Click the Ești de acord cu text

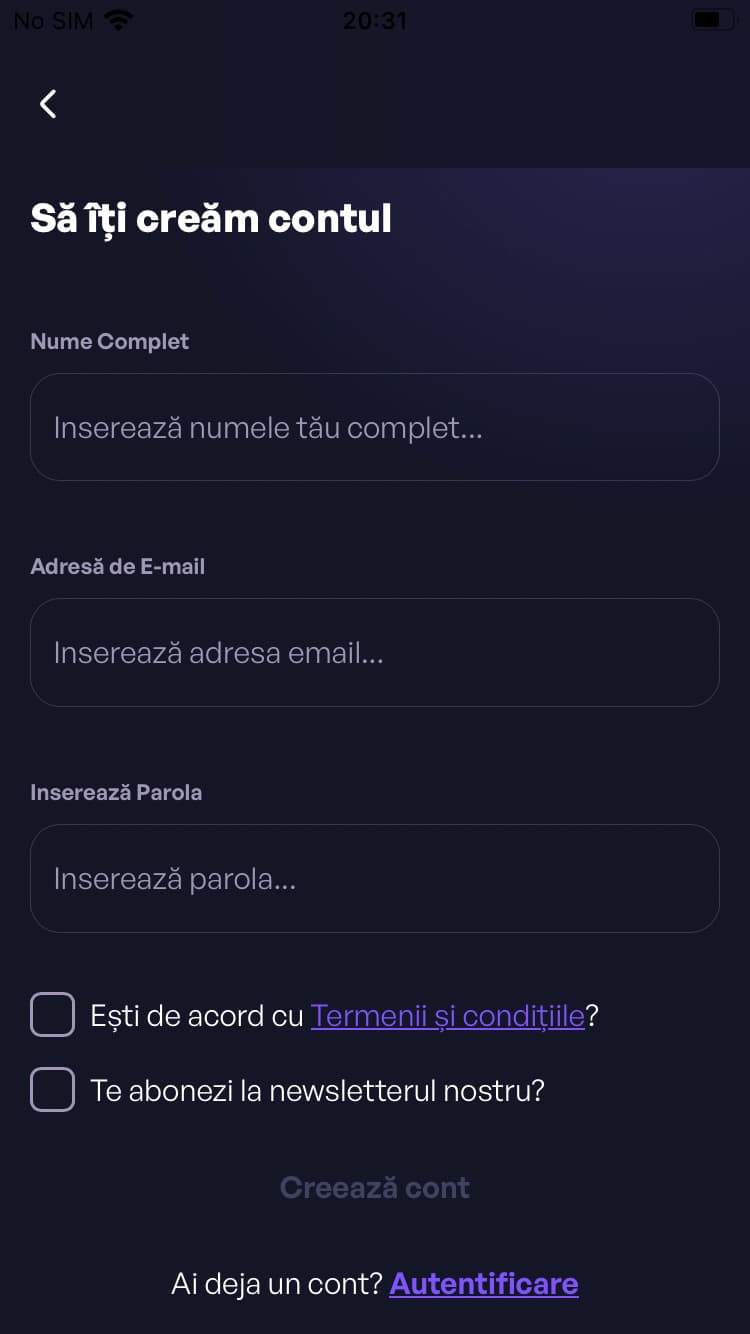pos(196,1016)
